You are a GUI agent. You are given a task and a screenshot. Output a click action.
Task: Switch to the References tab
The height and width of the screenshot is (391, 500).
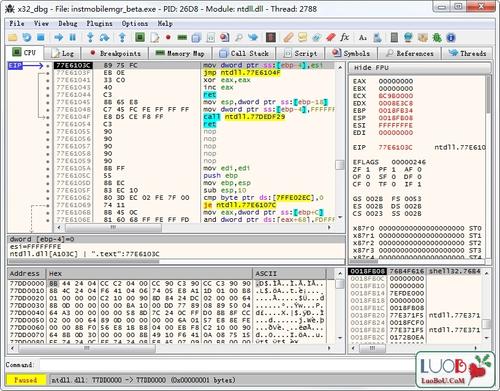click(x=410, y=53)
